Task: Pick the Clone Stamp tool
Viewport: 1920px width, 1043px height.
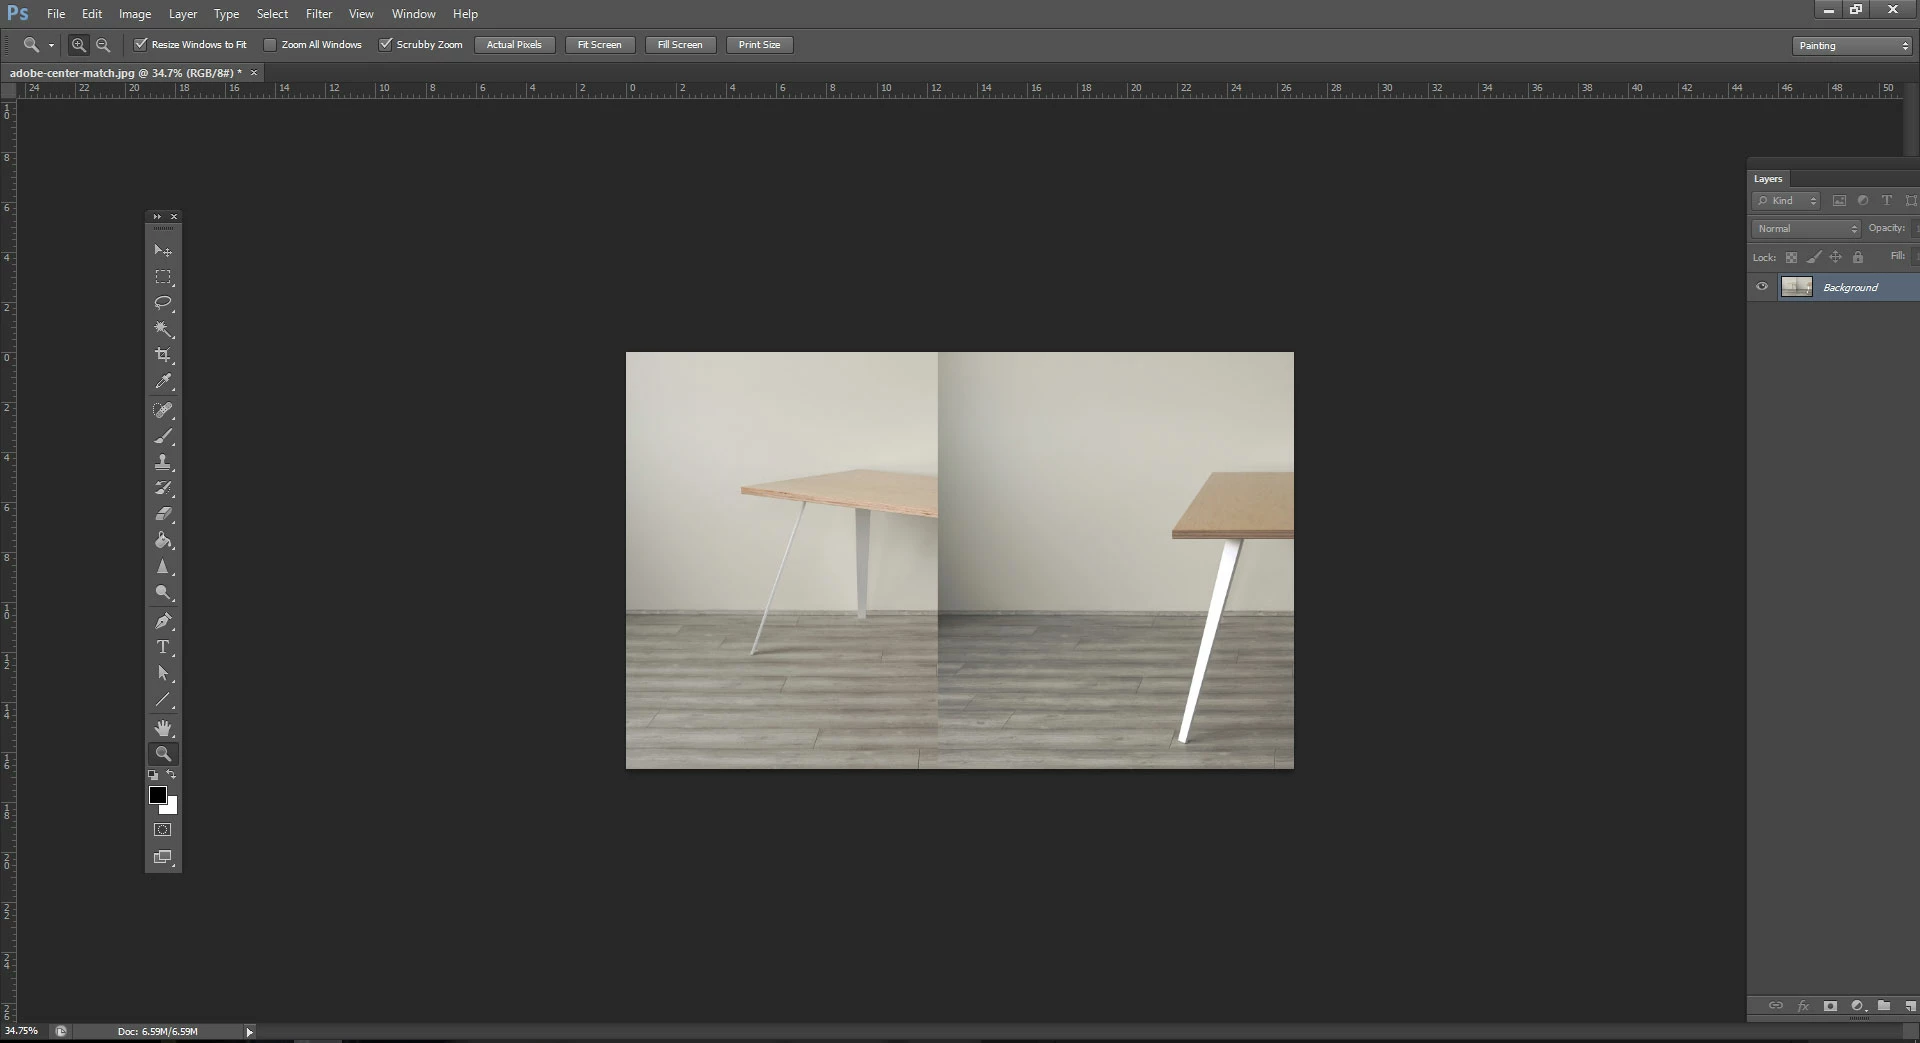Action: click(x=163, y=462)
